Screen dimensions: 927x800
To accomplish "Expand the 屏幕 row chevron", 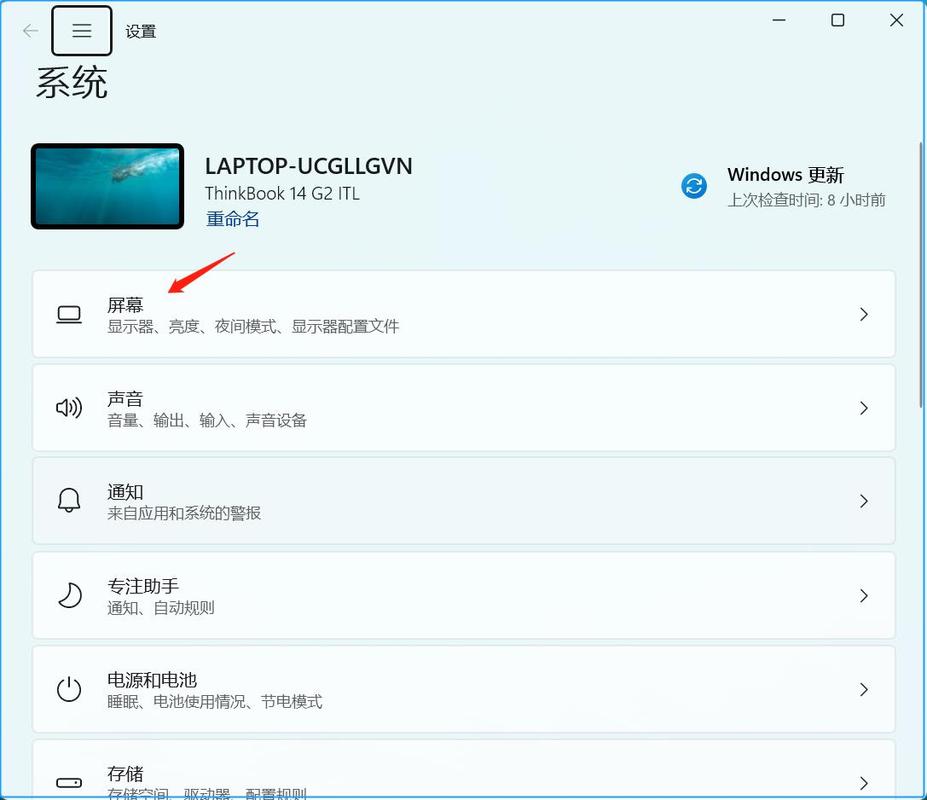I will coord(864,314).
